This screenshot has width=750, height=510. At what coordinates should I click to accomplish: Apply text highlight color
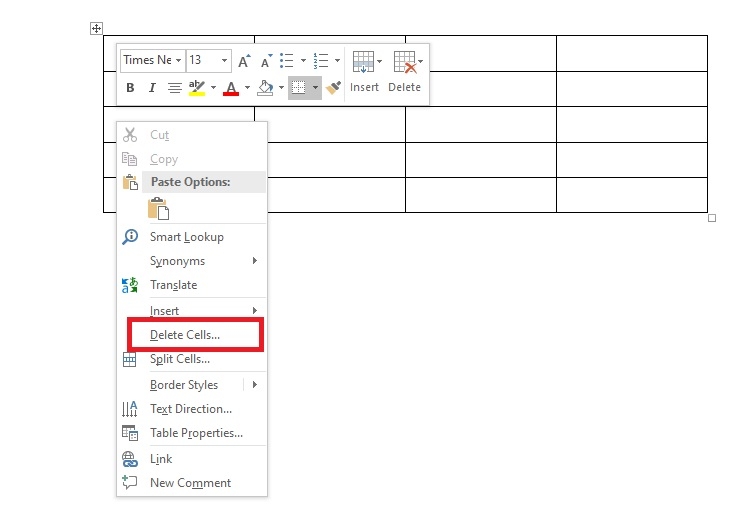click(x=197, y=88)
